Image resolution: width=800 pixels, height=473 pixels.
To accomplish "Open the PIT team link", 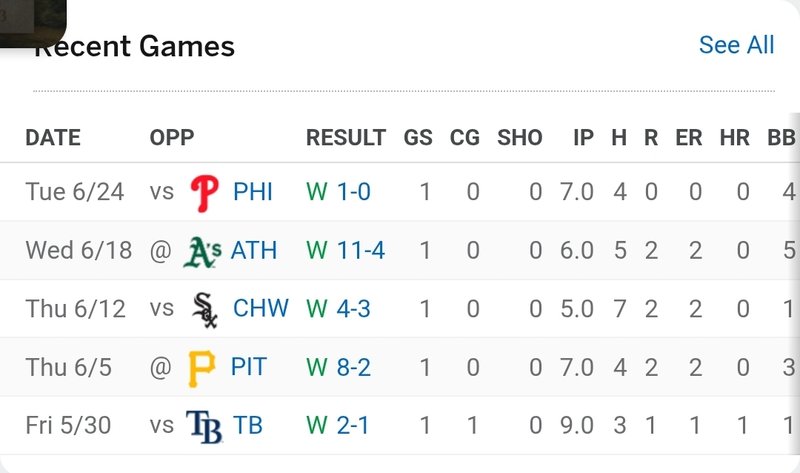I will [249, 368].
